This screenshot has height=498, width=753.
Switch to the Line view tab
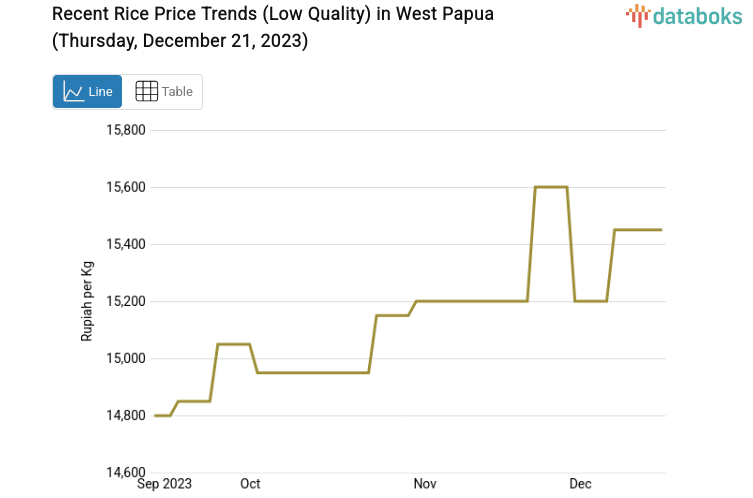coord(87,91)
